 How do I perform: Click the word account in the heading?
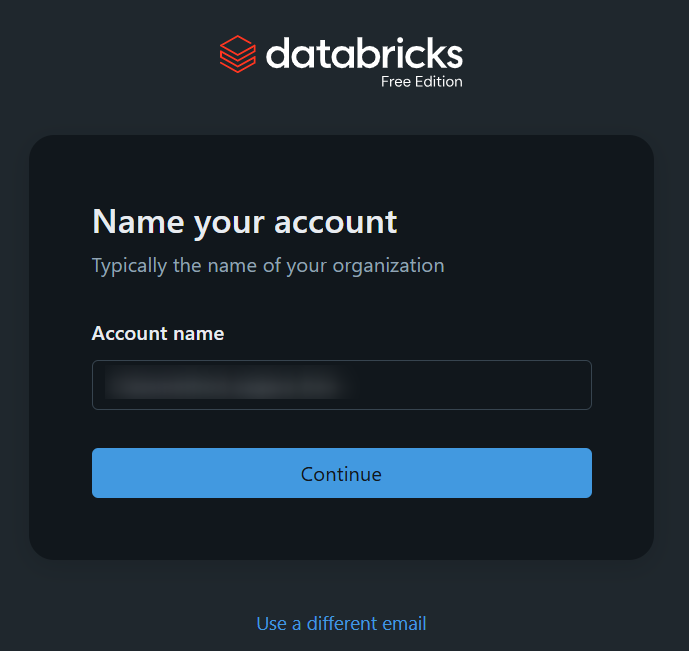pos(336,222)
